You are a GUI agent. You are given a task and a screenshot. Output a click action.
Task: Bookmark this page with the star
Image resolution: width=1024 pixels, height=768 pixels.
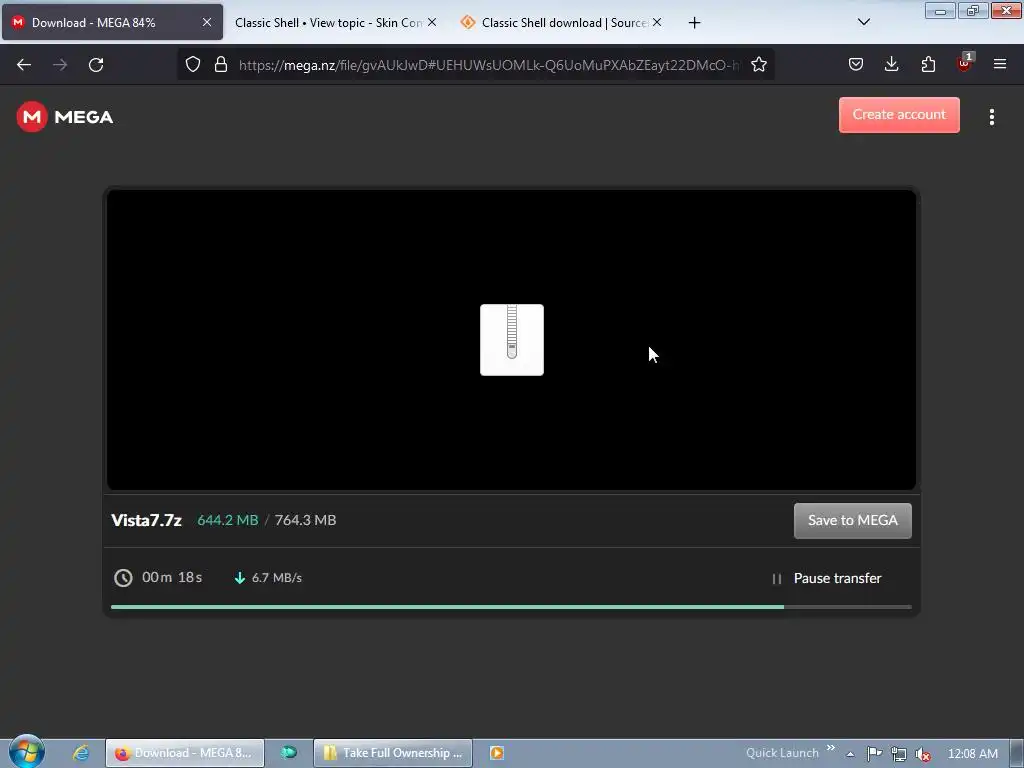pos(758,65)
